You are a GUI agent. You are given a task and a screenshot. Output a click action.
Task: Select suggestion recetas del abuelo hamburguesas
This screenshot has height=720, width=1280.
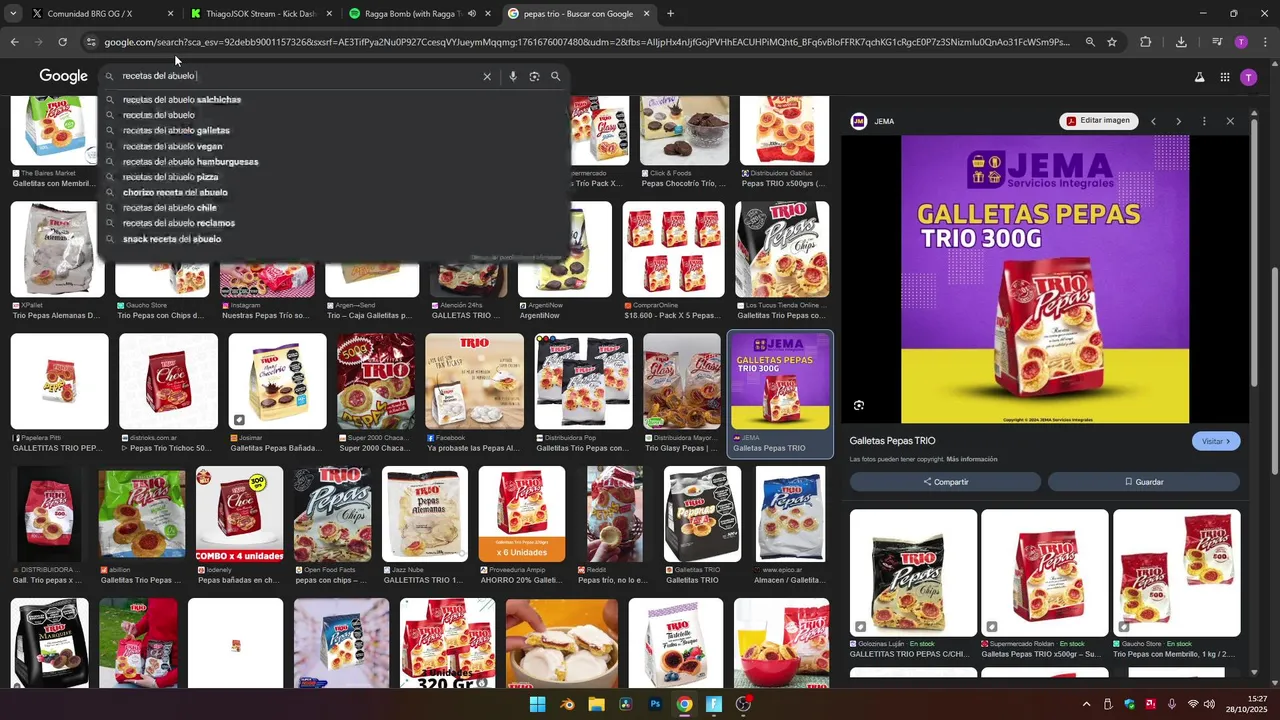(190, 162)
